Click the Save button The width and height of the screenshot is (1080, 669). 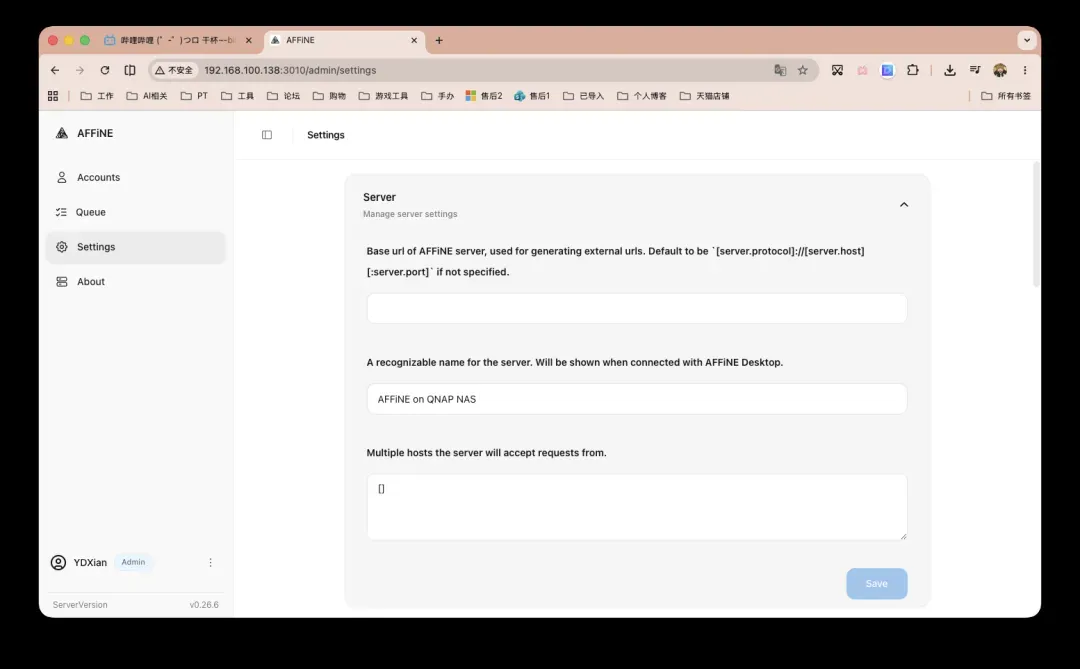876,584
